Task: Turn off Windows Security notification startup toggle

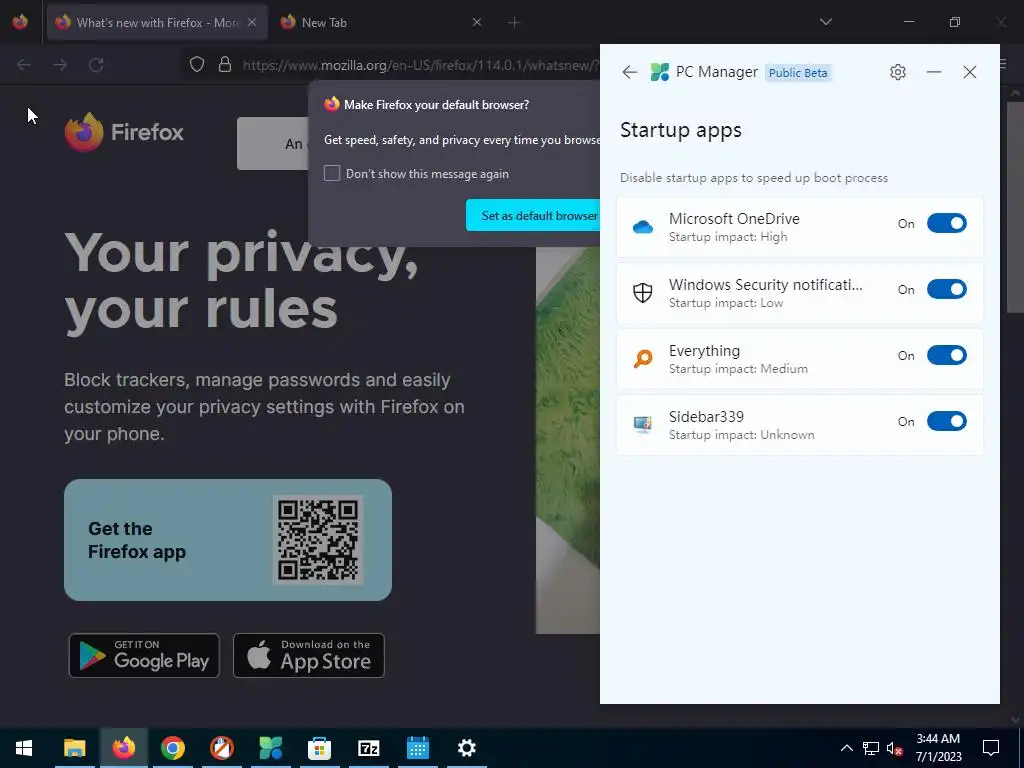Action: (946, 289)
